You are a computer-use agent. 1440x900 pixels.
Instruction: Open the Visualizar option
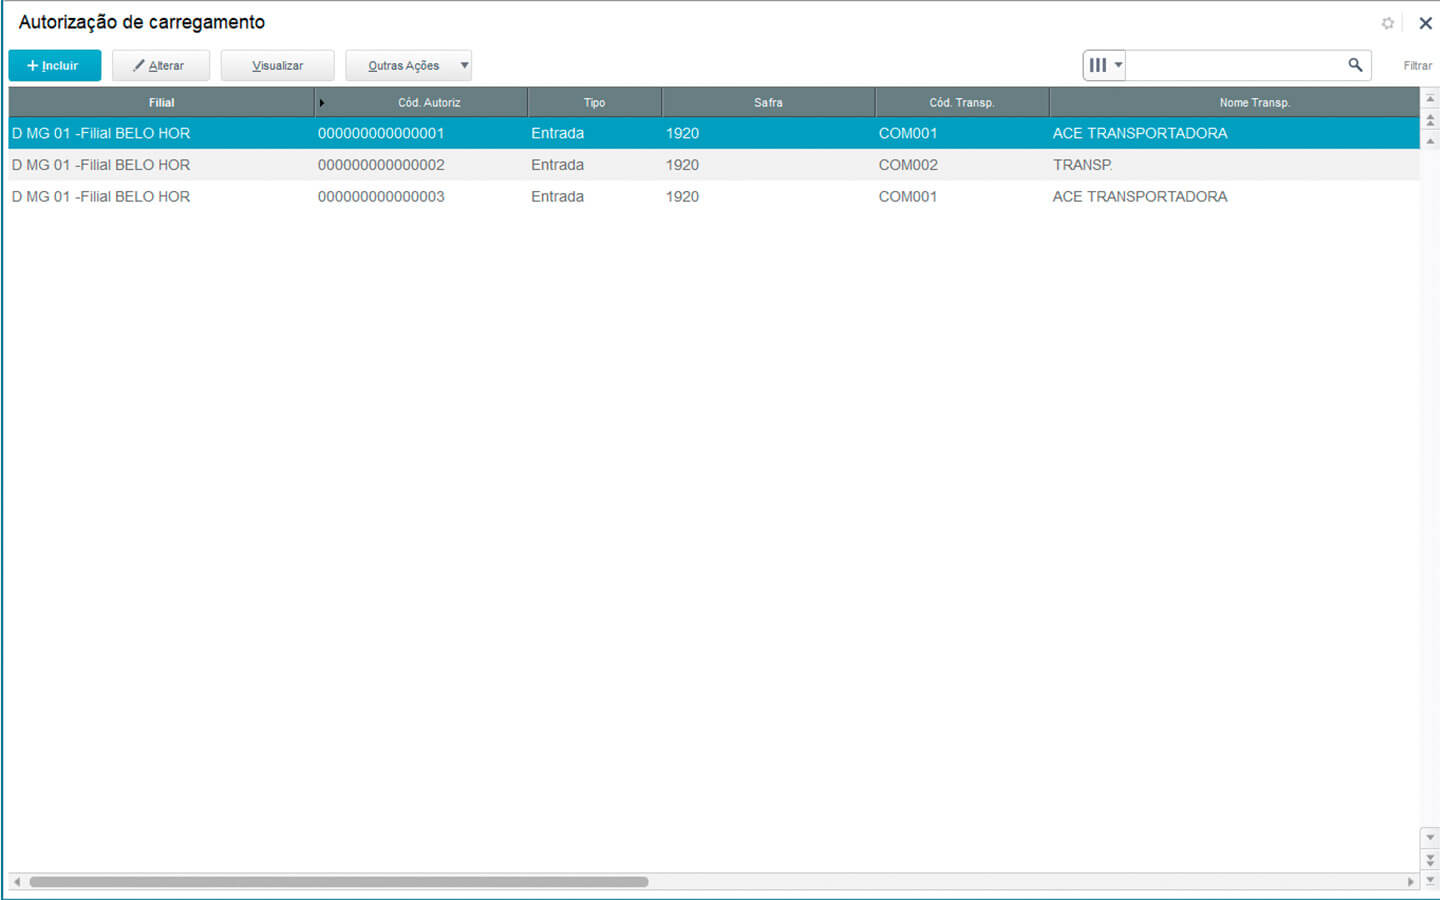click(x=277, y=66)
